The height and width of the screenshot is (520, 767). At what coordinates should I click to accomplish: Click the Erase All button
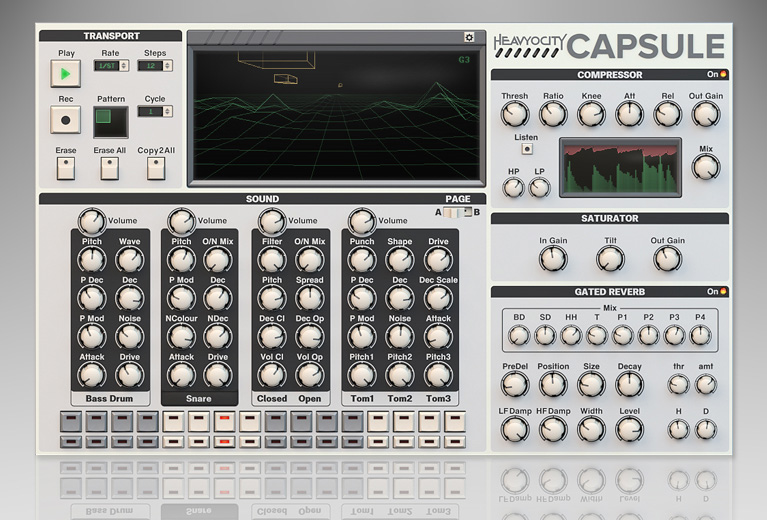[110, 169]
